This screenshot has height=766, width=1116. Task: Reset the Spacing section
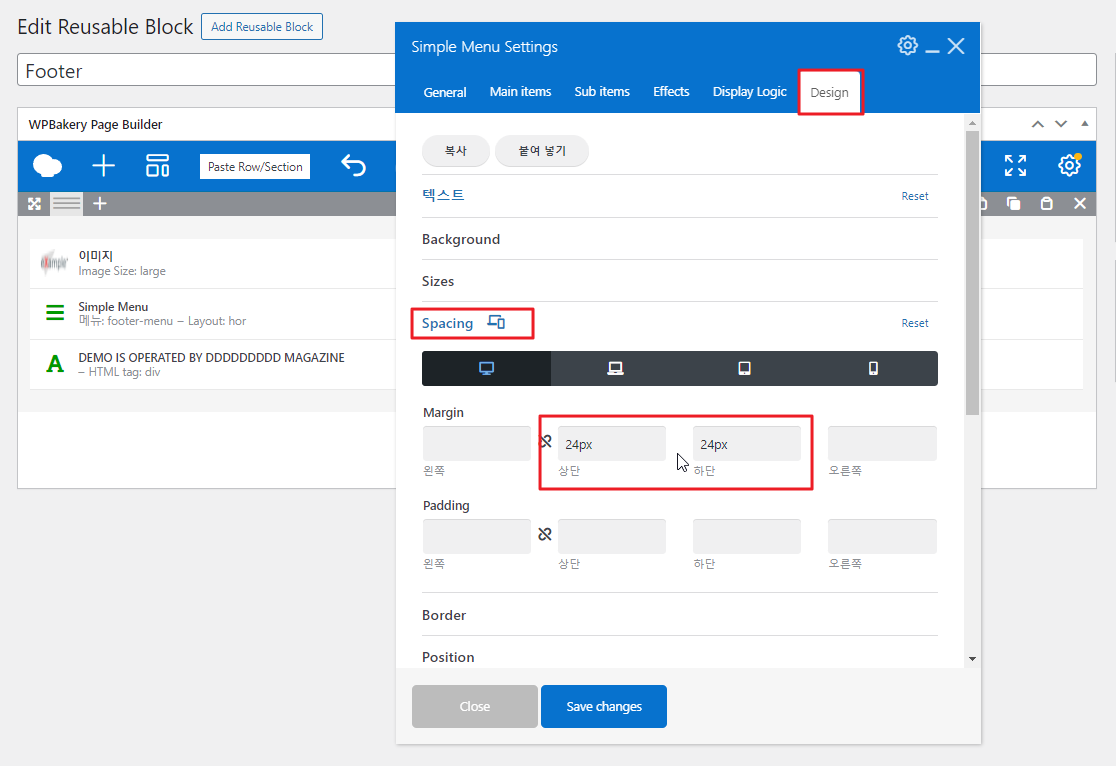[x=915, y=323]
